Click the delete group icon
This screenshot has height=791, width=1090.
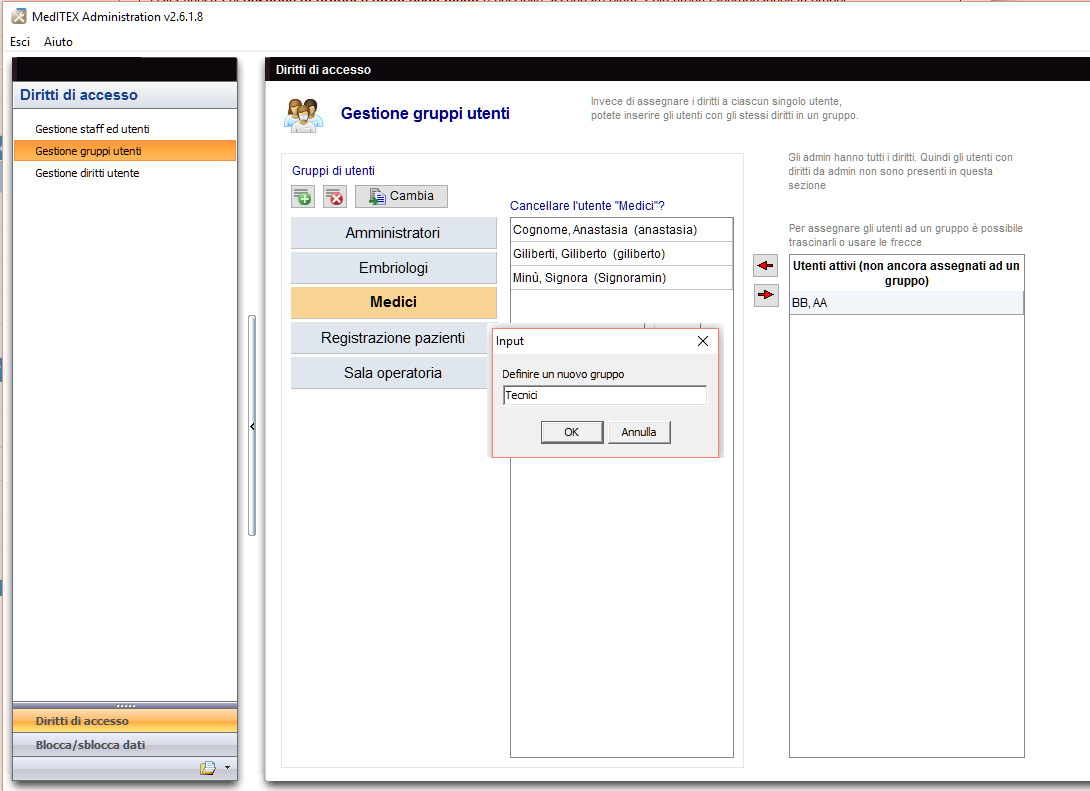point(335,197)
